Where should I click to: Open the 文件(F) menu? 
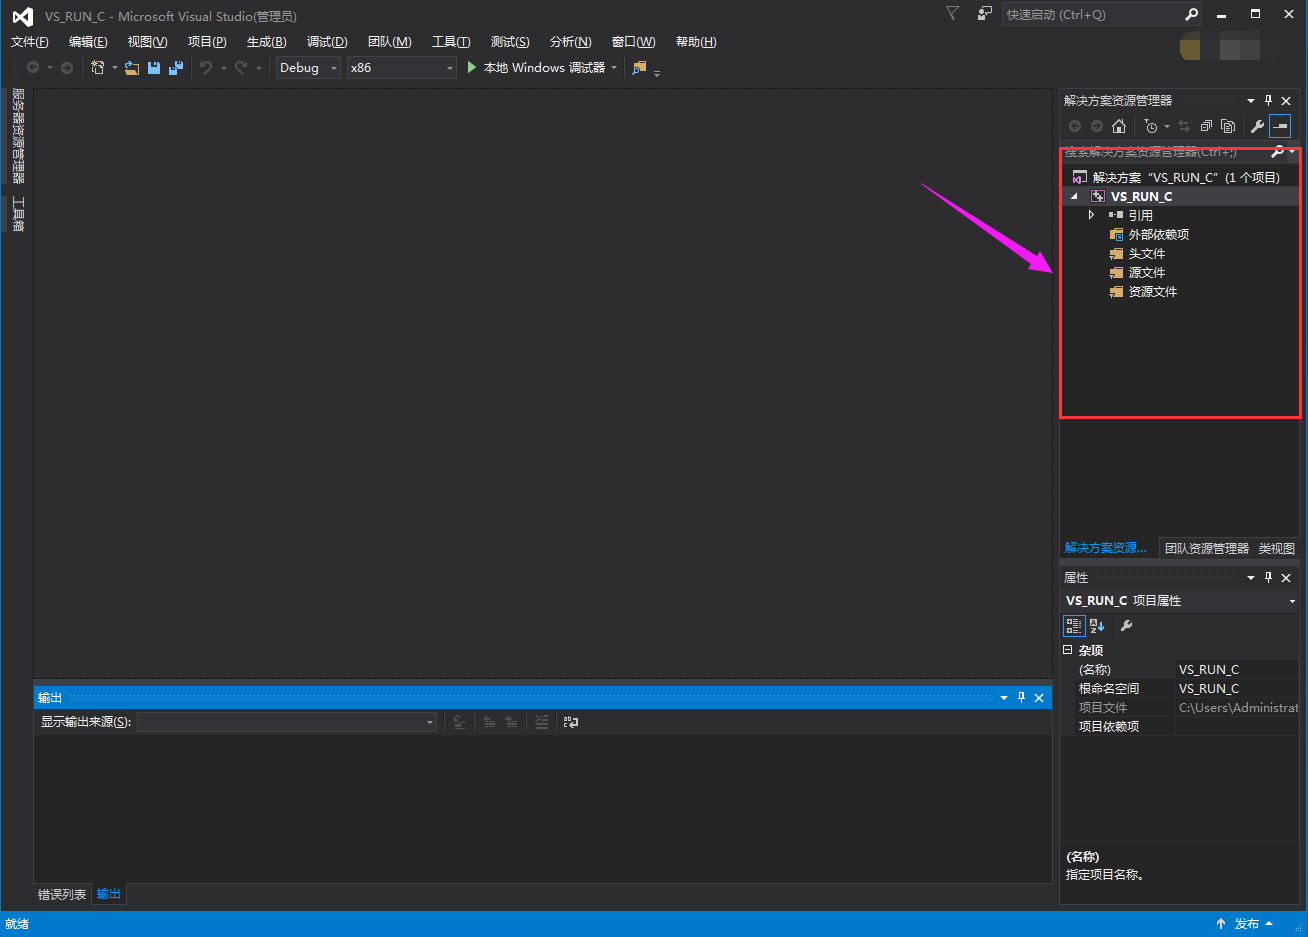tap(30, 42)
